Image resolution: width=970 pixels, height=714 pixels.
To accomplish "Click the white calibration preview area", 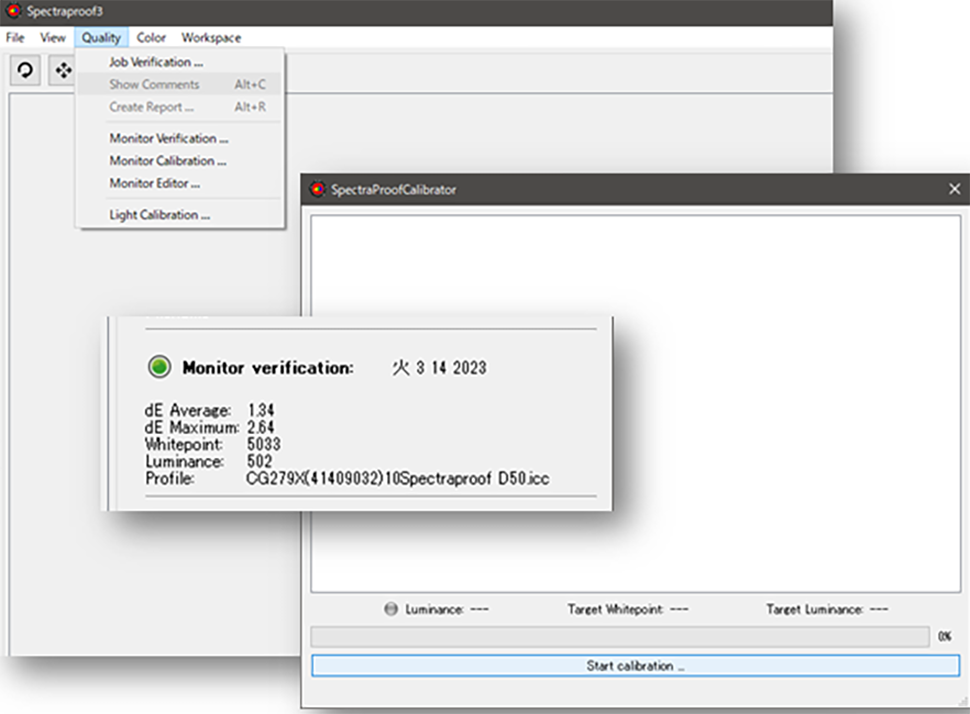I will (635, 404).
